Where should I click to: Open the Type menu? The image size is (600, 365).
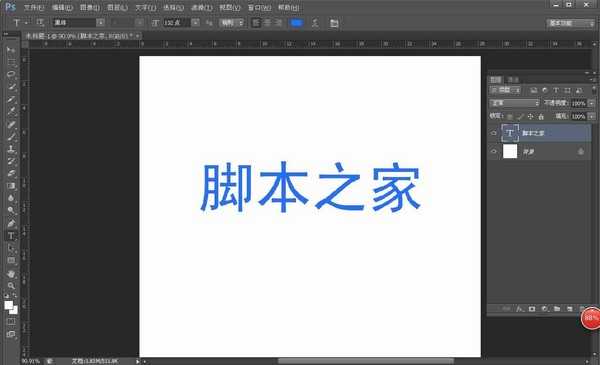coord(145,7)
